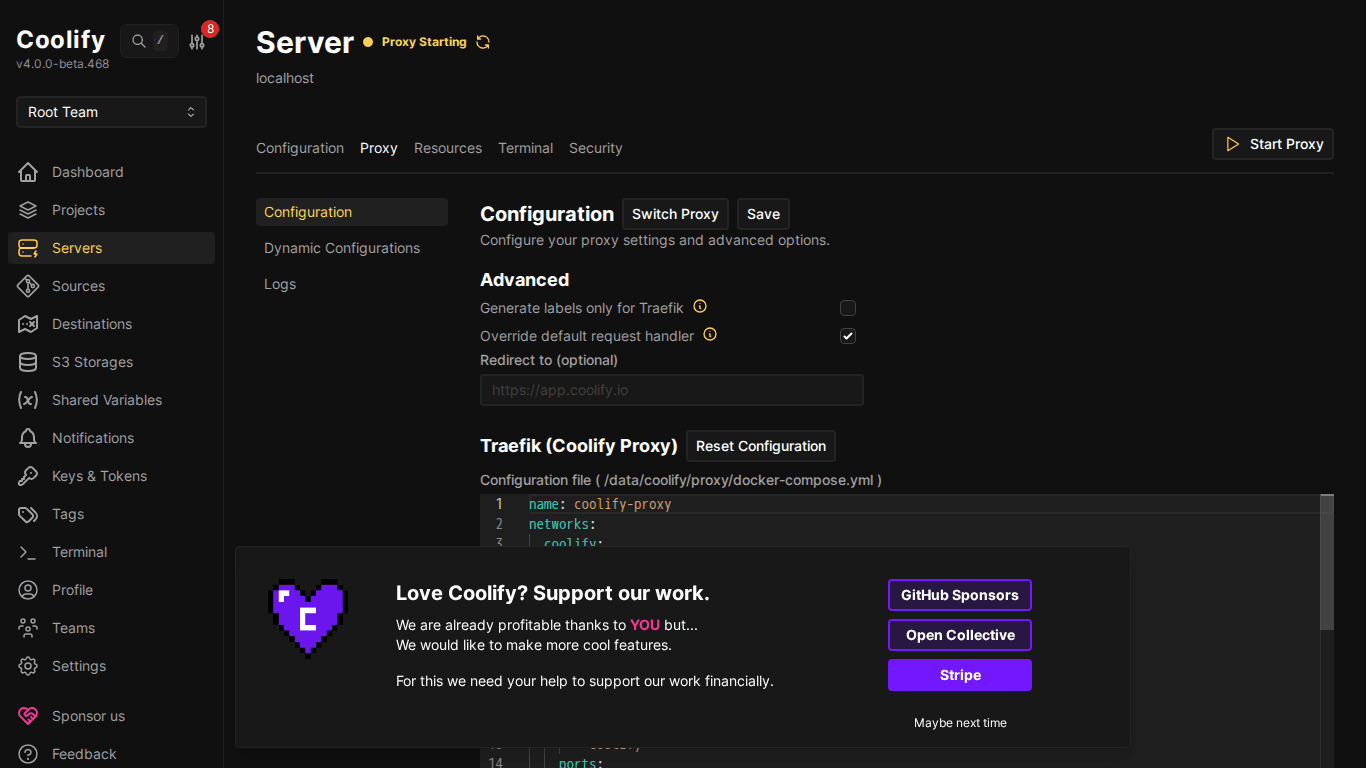This screenshot has height=768, width=1366.
Task: Open the Security tab
Action: (595, 148)
